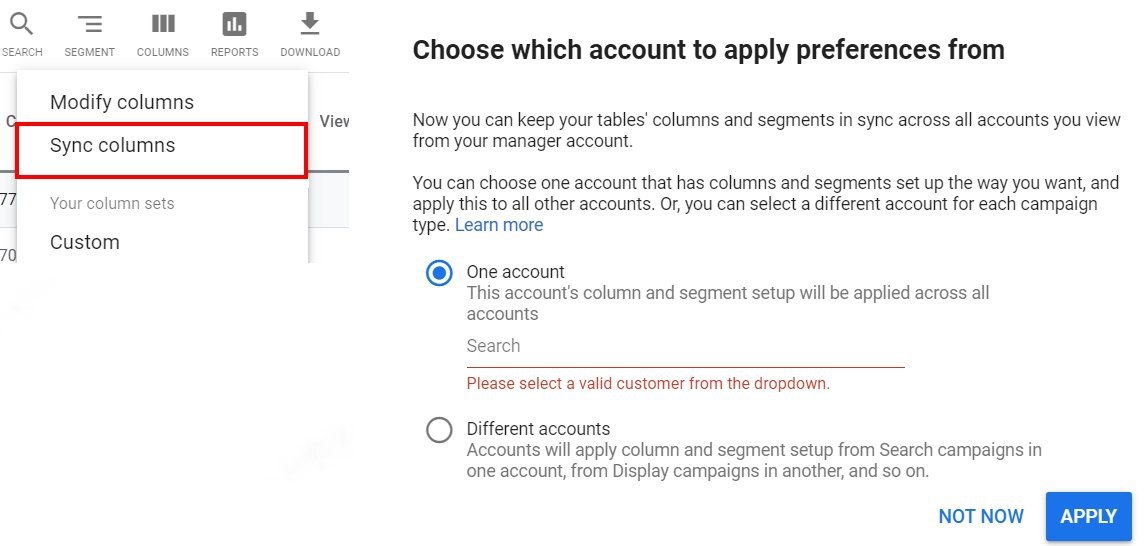
Task: Open the Learn more link
Action: coord(499,225)
